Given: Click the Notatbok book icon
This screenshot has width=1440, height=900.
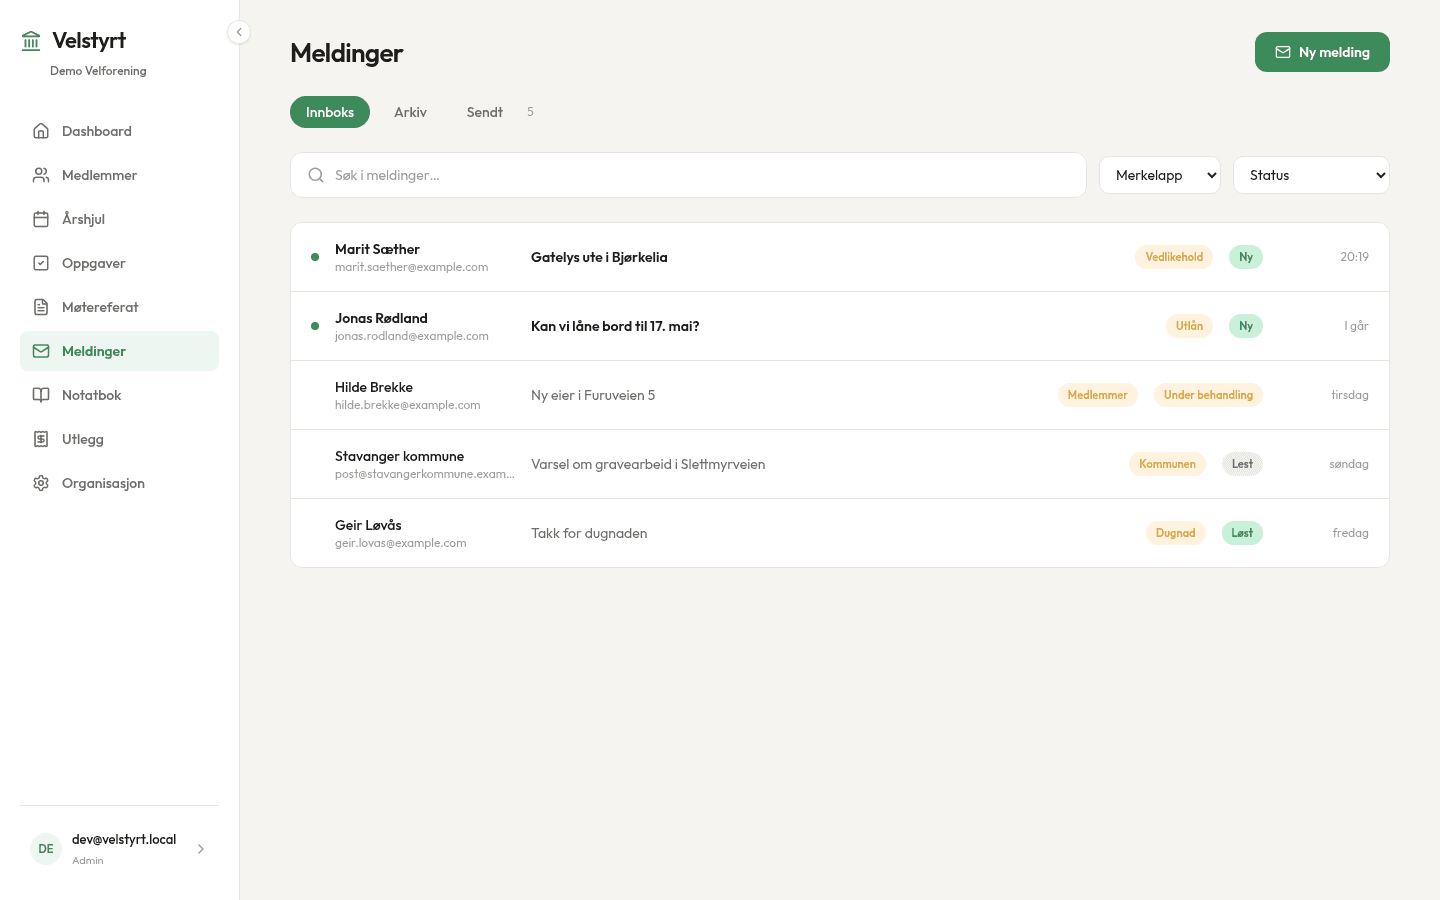Looking at the screenshot, I should pos(41,395).
